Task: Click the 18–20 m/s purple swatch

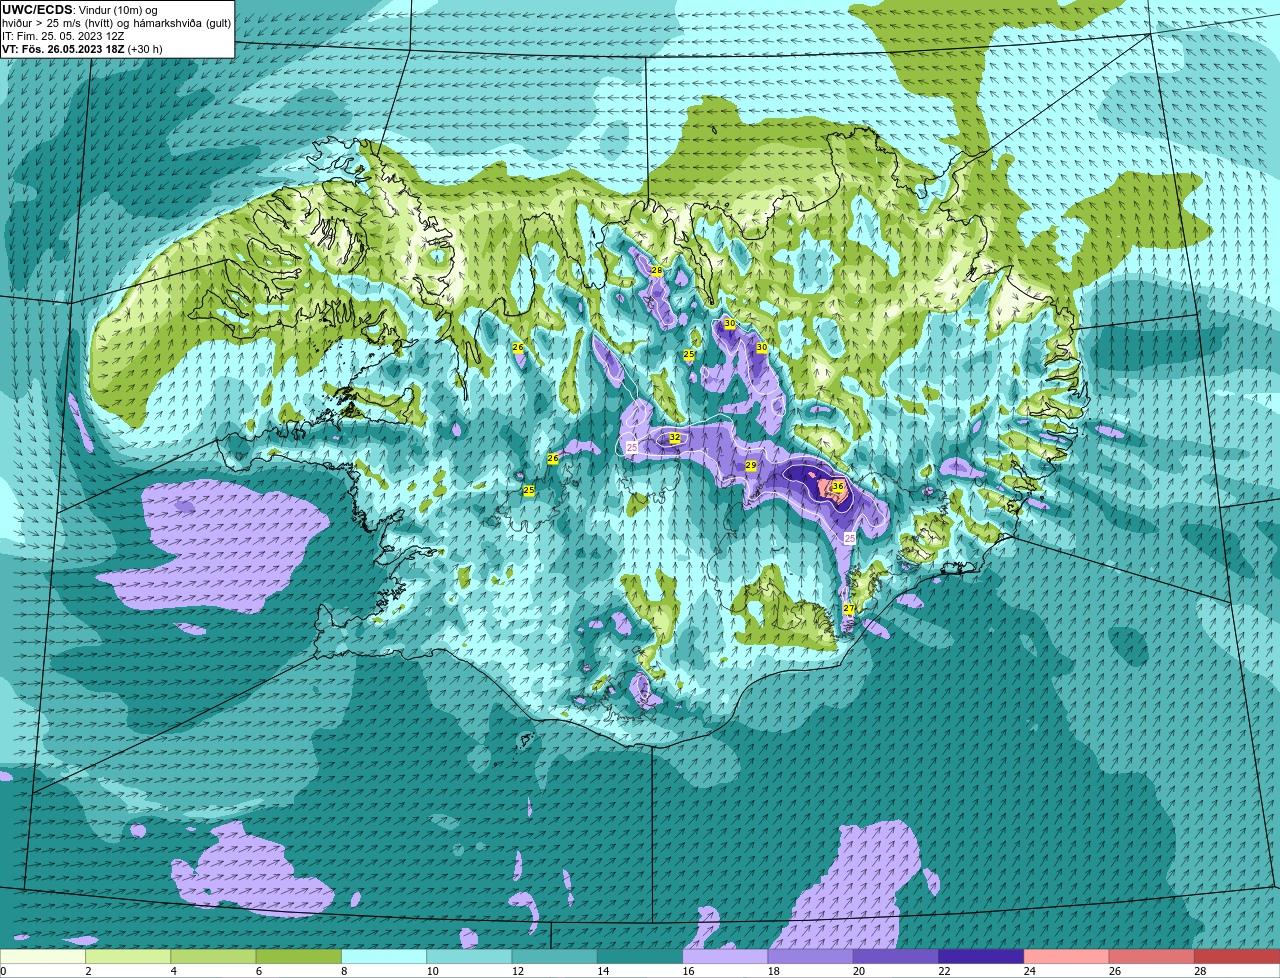Action: (811, 957)
